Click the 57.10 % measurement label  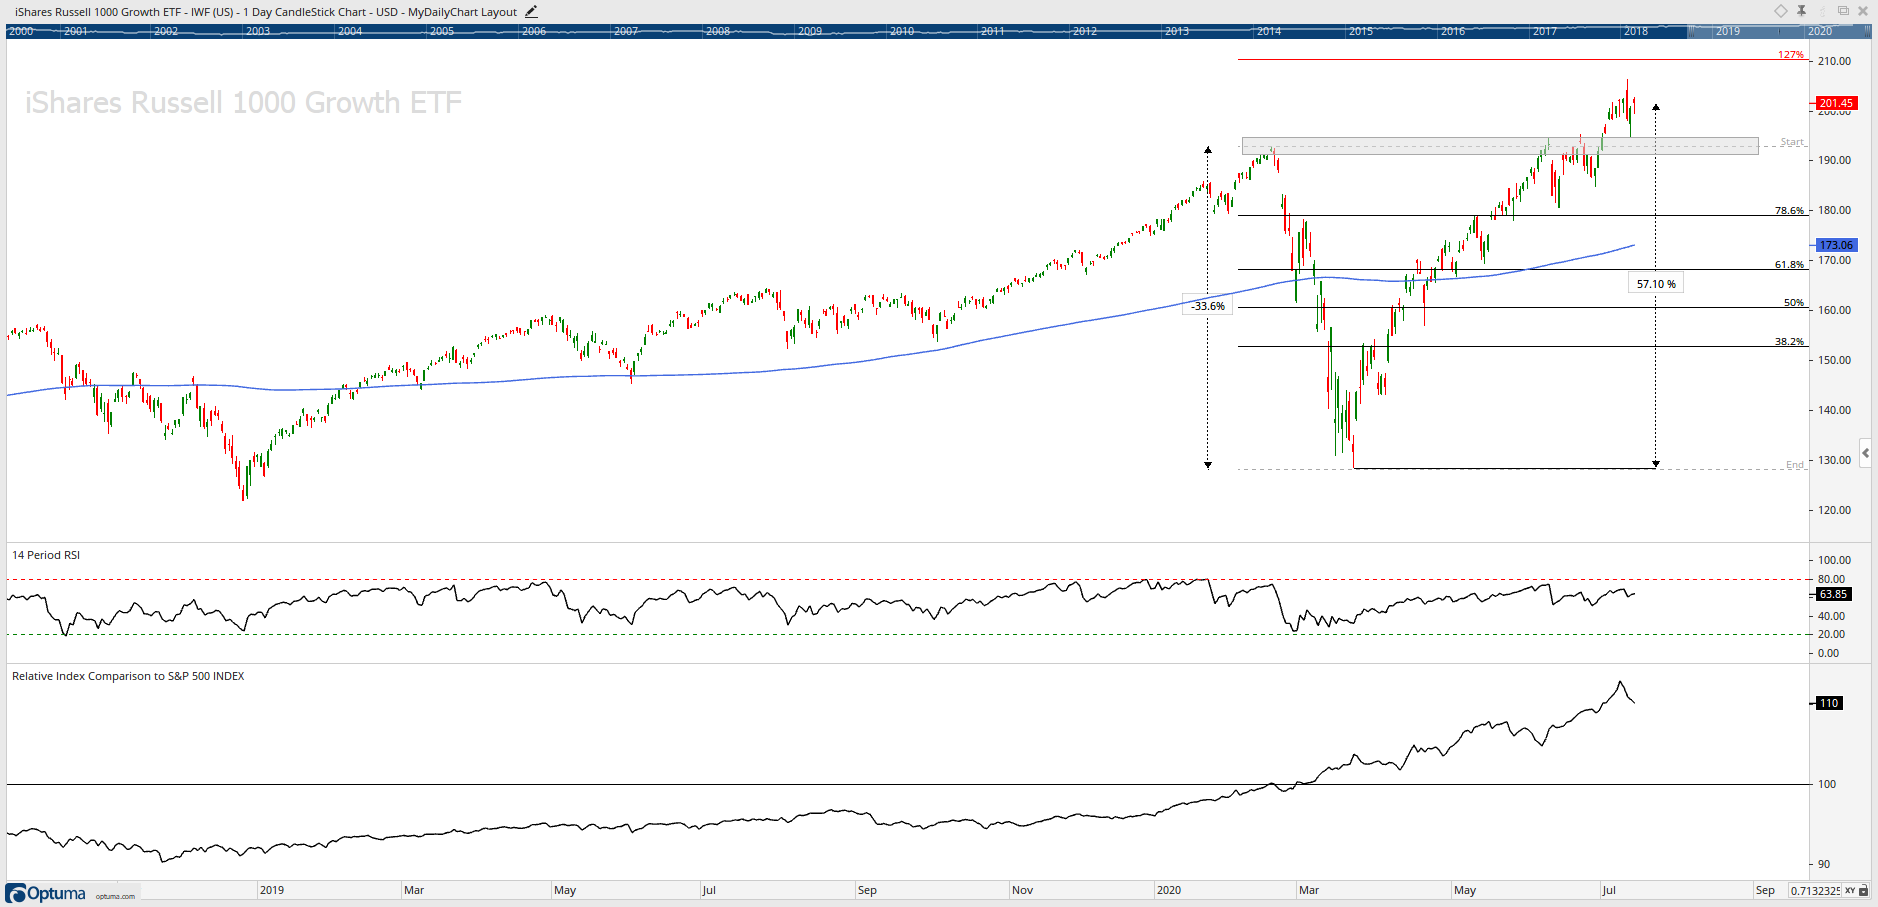[x=1656, y=284]
